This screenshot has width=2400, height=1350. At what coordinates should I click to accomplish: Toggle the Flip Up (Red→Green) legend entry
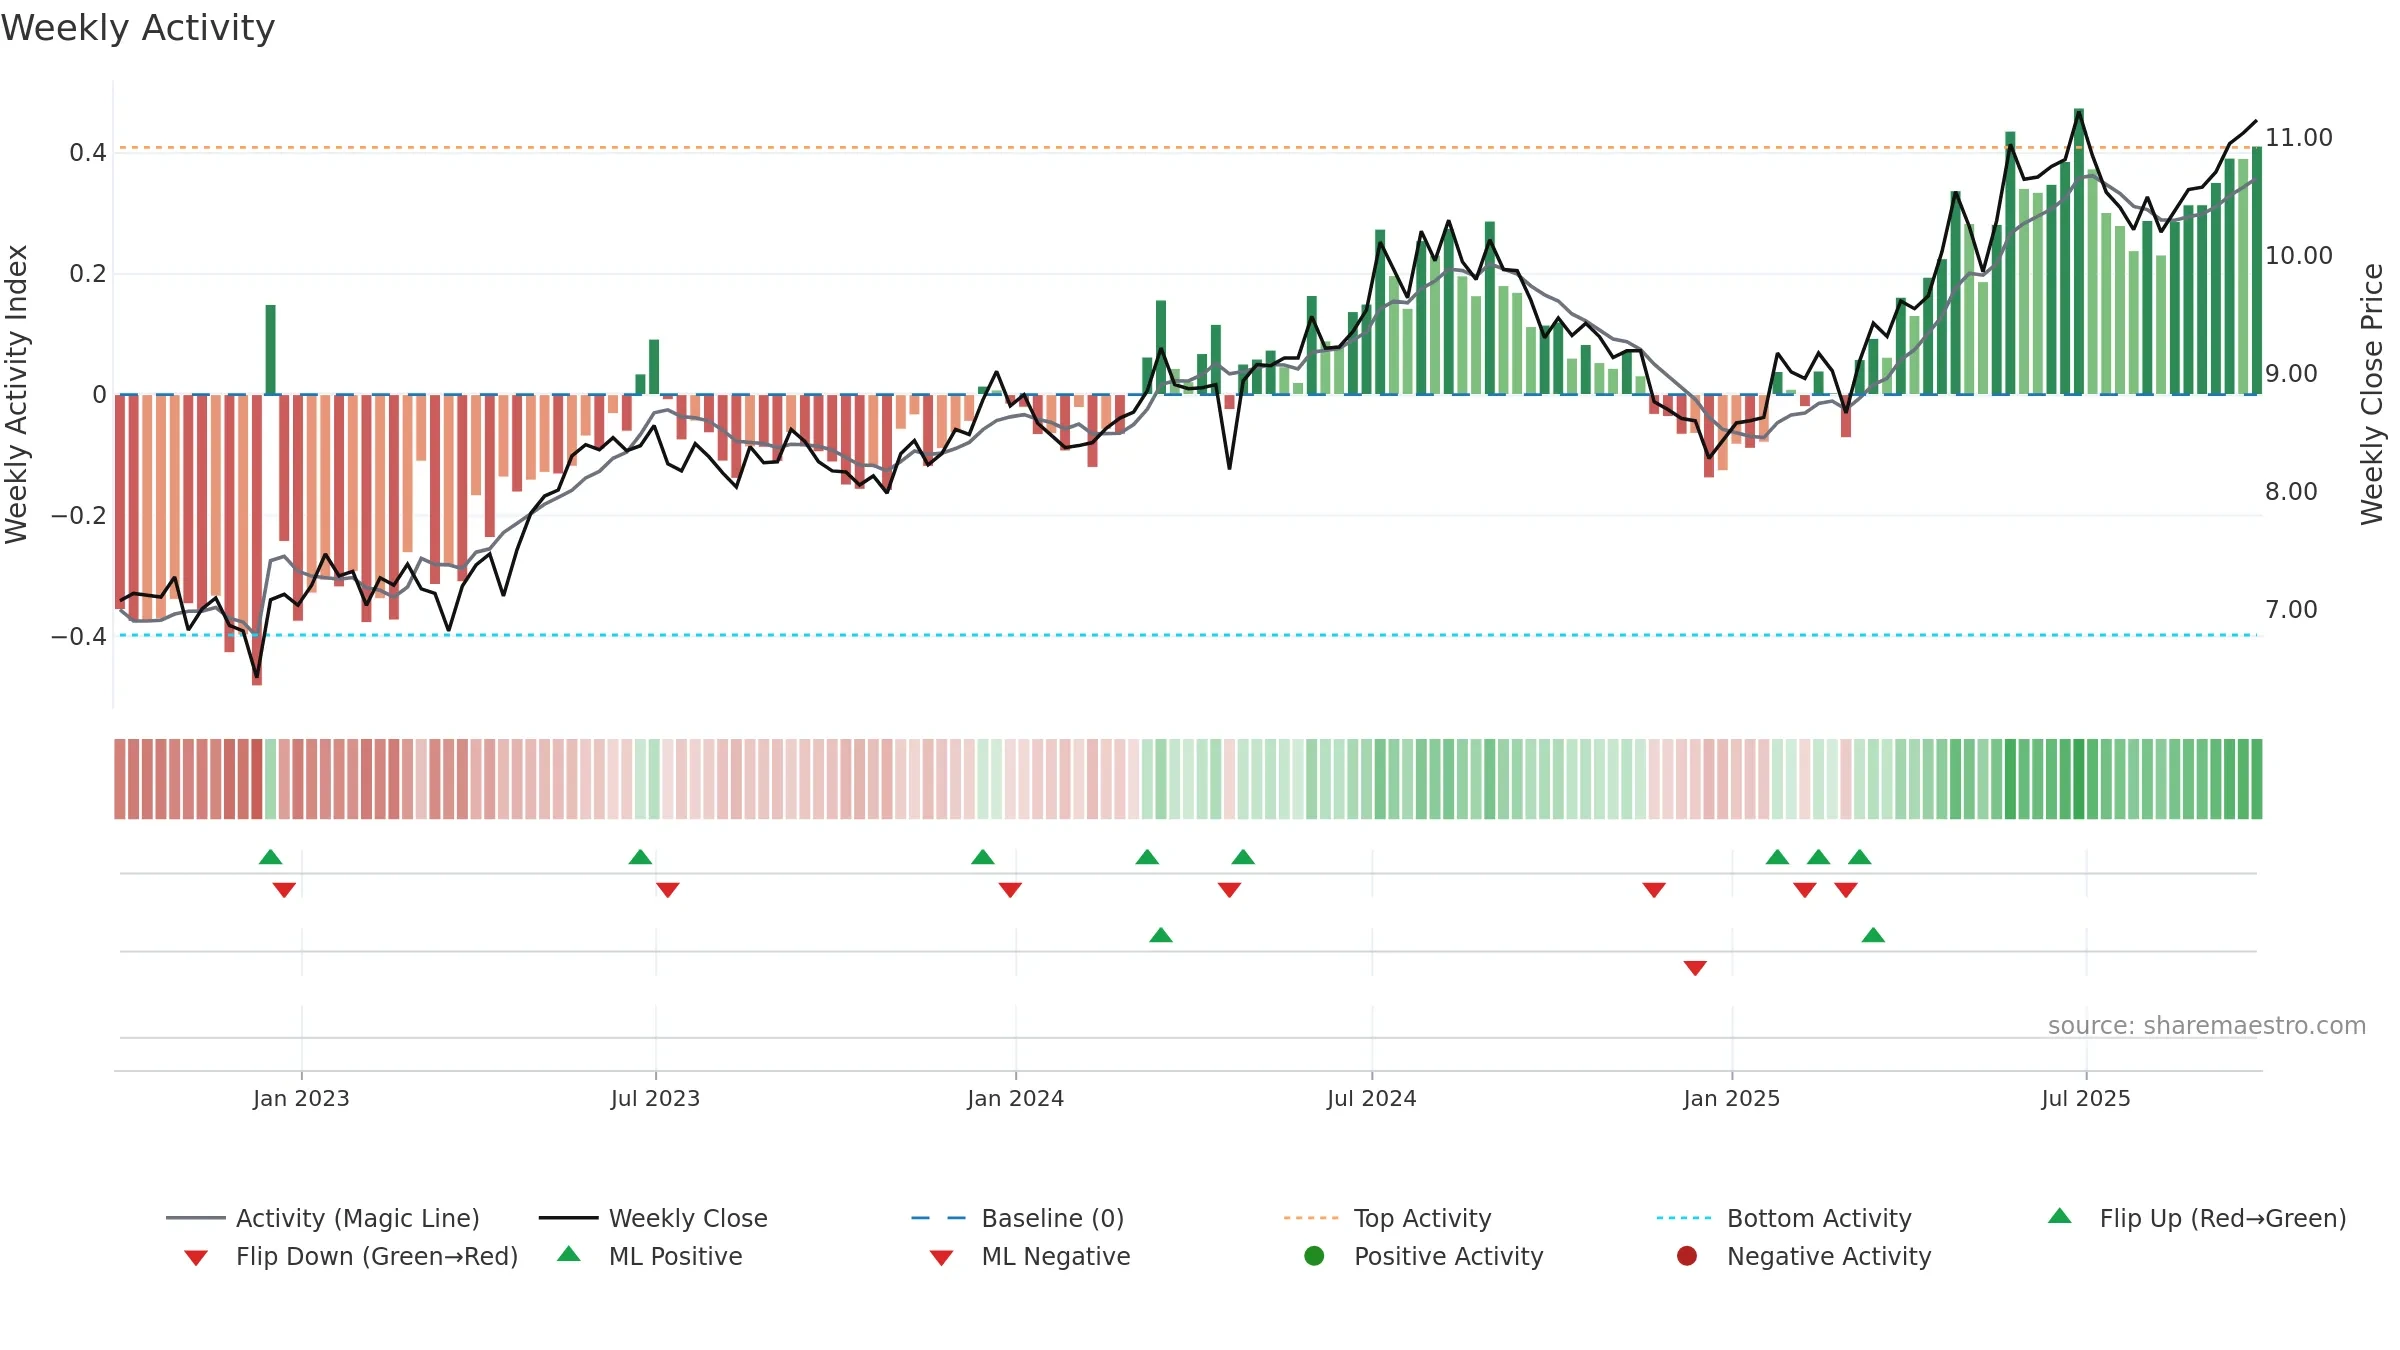coord(2197,1218)
